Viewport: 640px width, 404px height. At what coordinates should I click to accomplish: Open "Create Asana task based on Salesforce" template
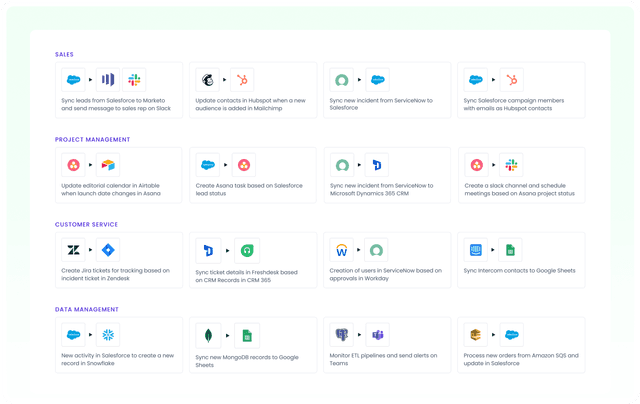tap(250, 189)
